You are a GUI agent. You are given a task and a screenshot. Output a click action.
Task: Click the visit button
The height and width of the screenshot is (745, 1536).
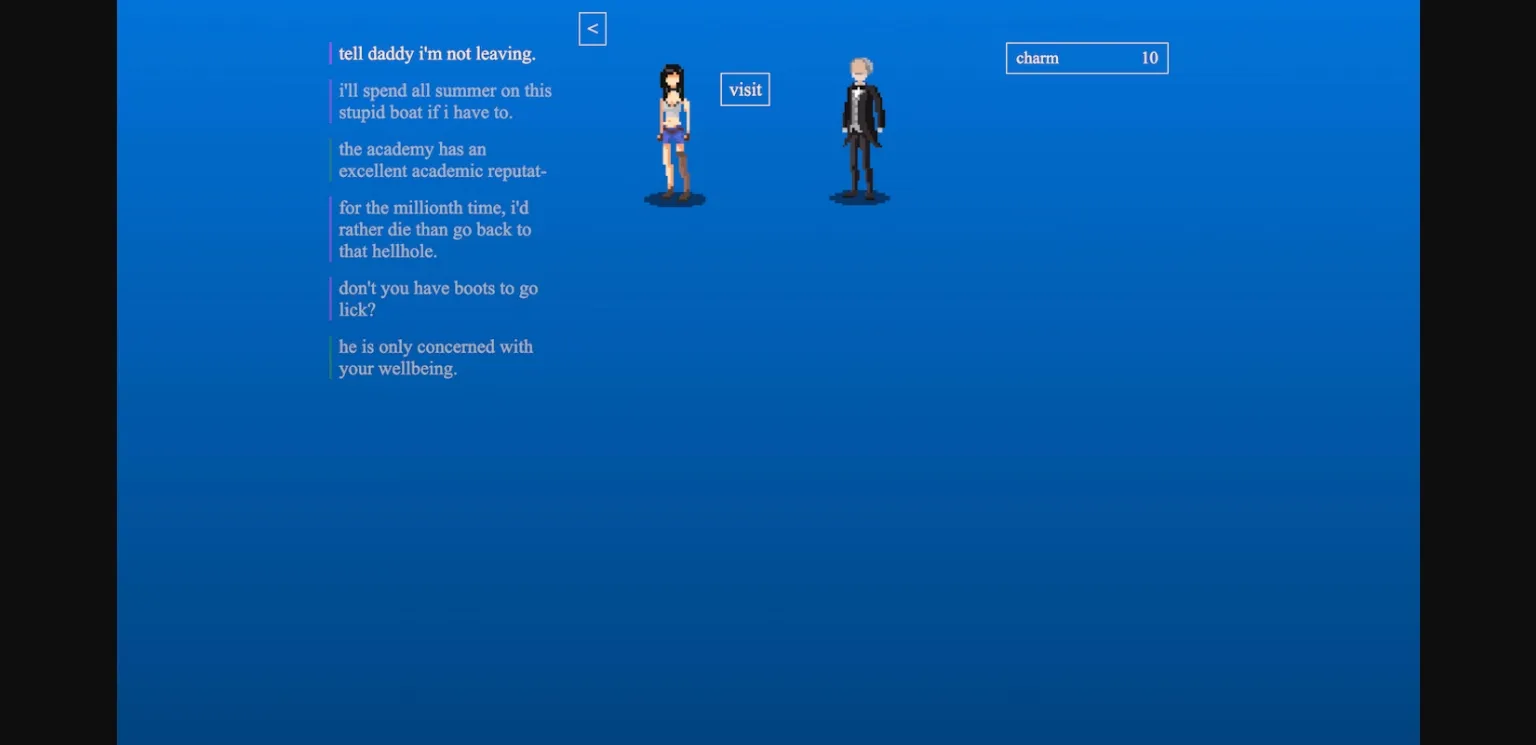(x=744, y=89)
